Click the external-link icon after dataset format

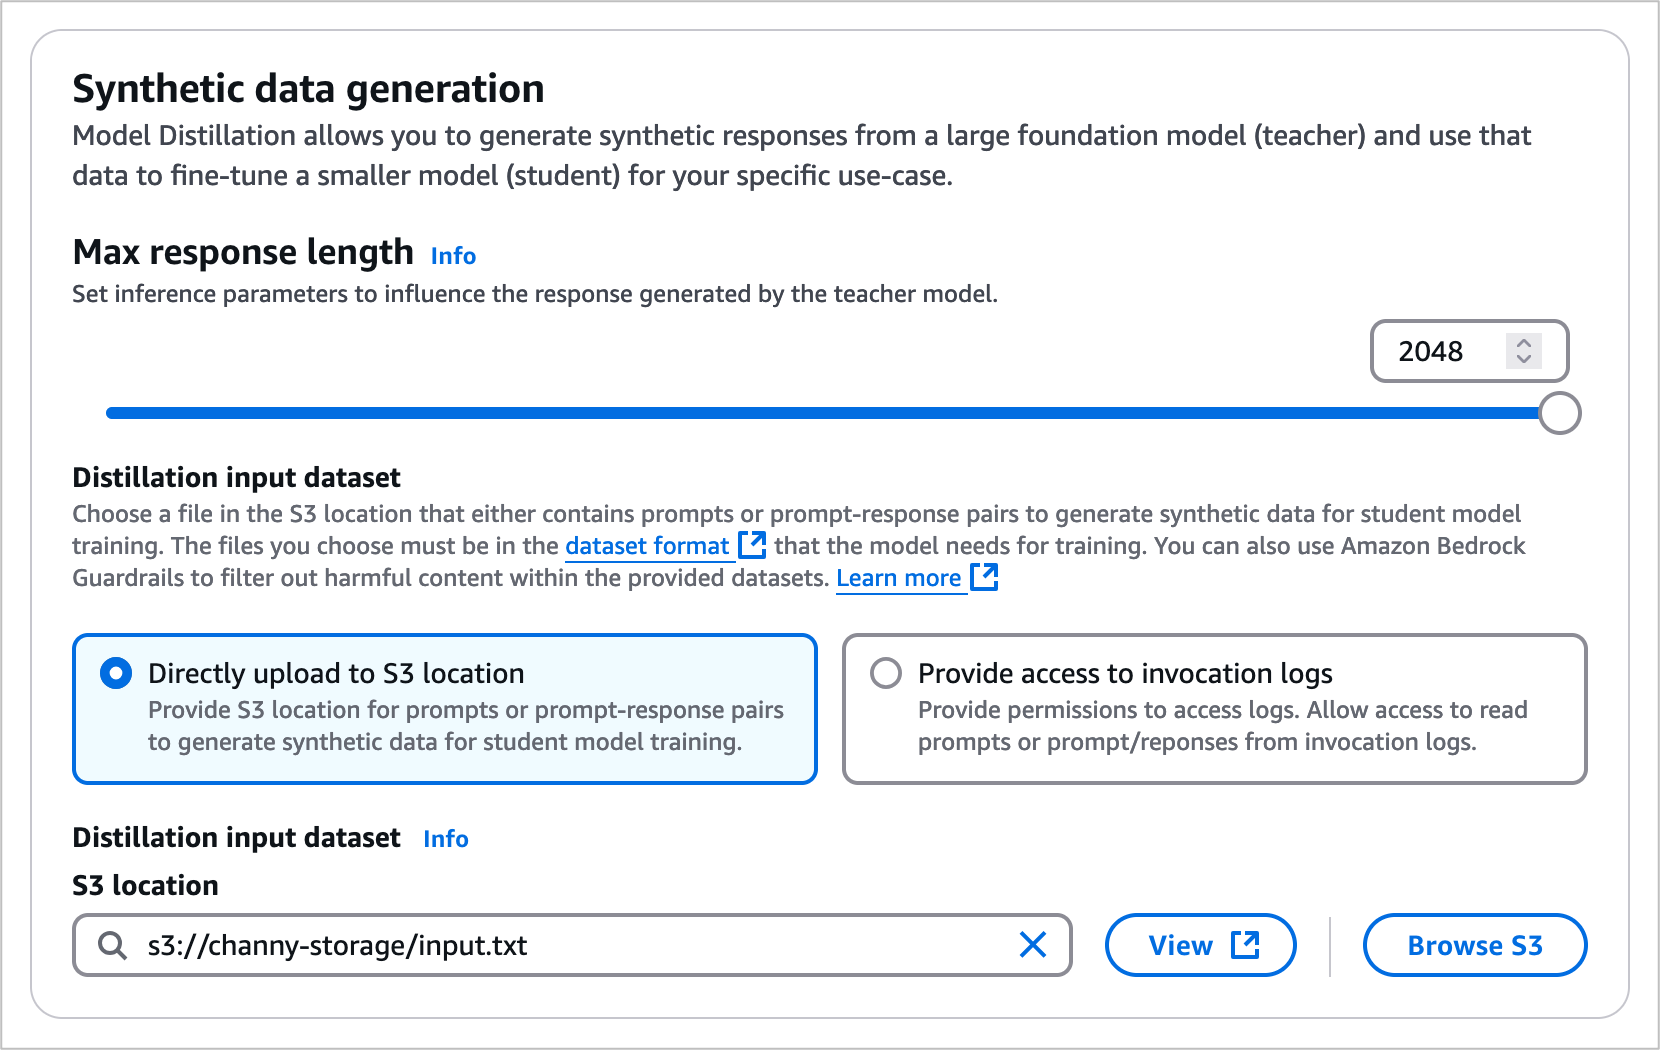(752, 545)
